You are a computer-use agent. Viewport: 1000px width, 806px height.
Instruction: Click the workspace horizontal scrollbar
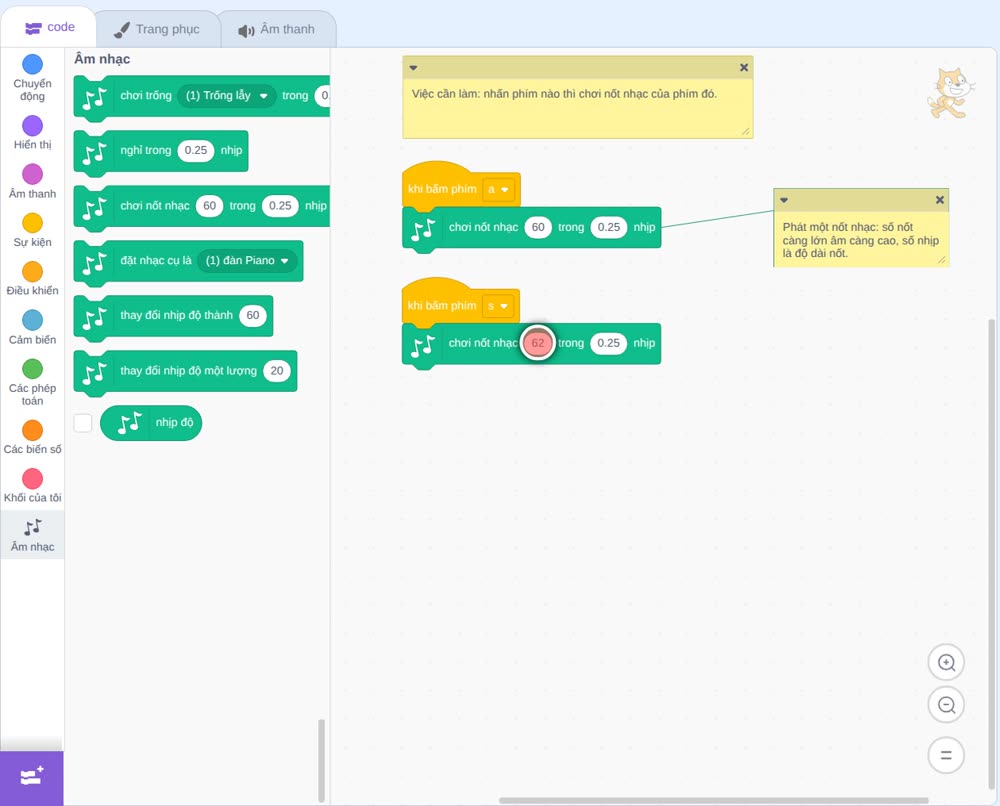click(x=713, y=800)
